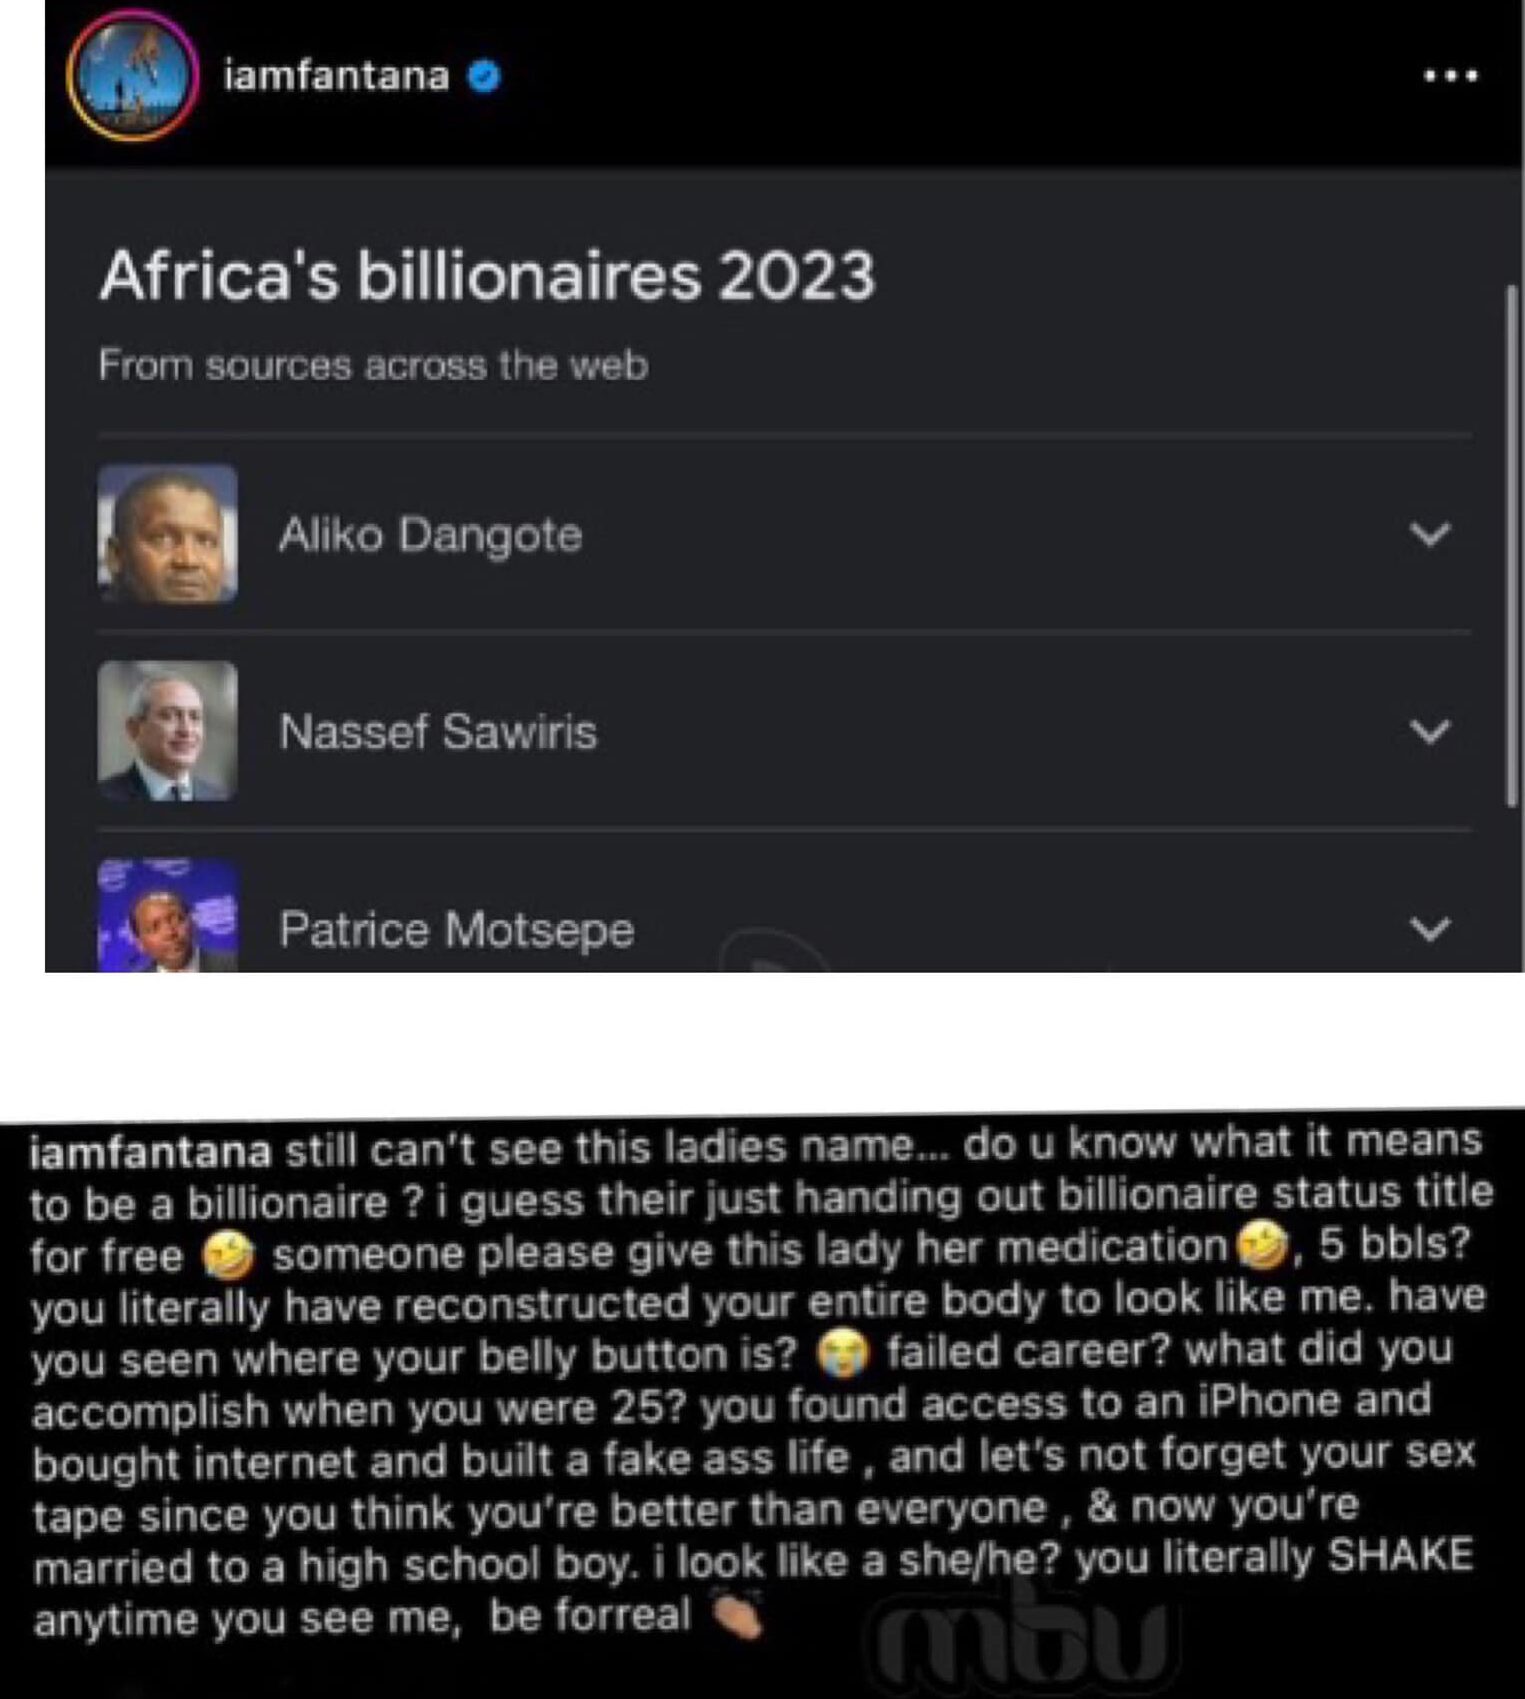Expand the Aliko Dangote row chevron

click(x=1430, y=534)
